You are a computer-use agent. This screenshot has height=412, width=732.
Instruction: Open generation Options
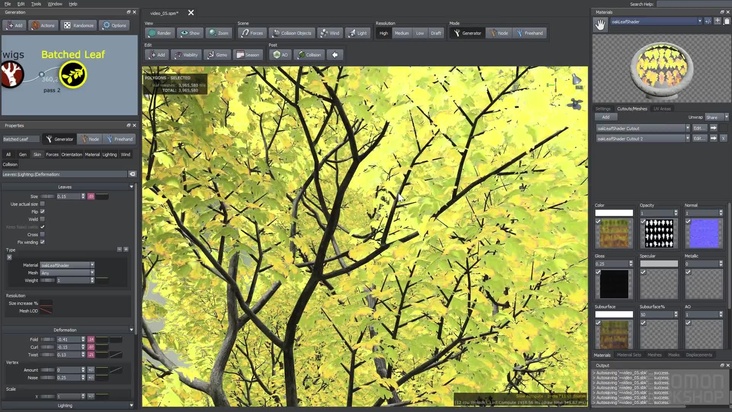114,25
